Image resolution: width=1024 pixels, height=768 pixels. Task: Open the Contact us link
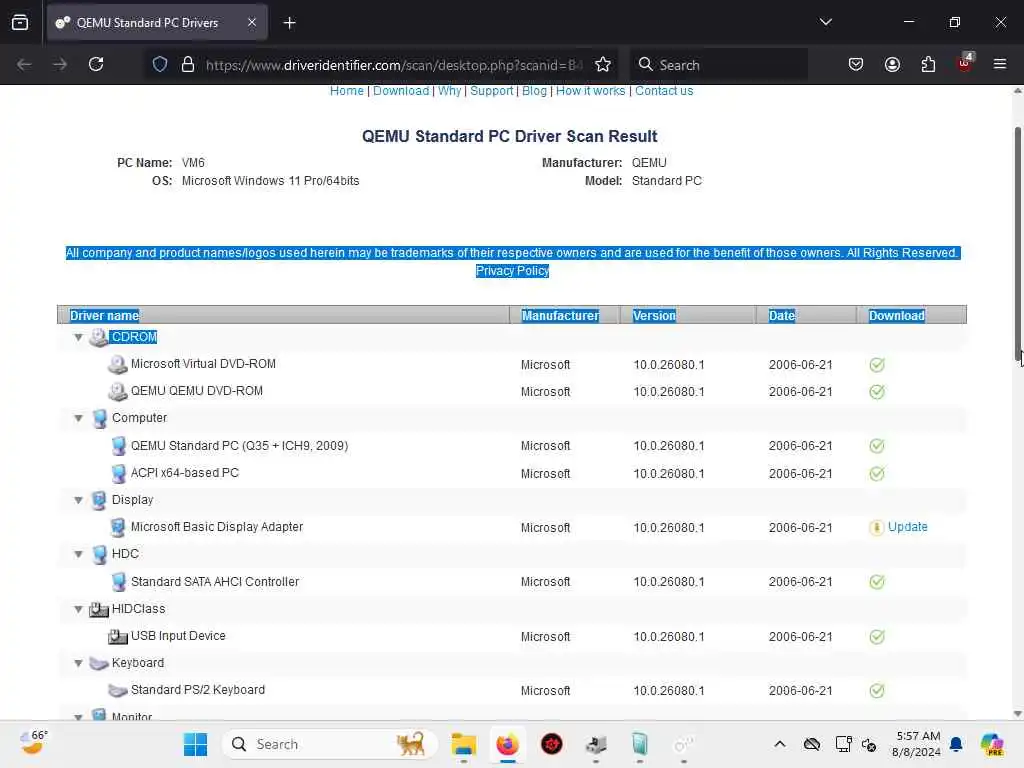coord(664,91)
